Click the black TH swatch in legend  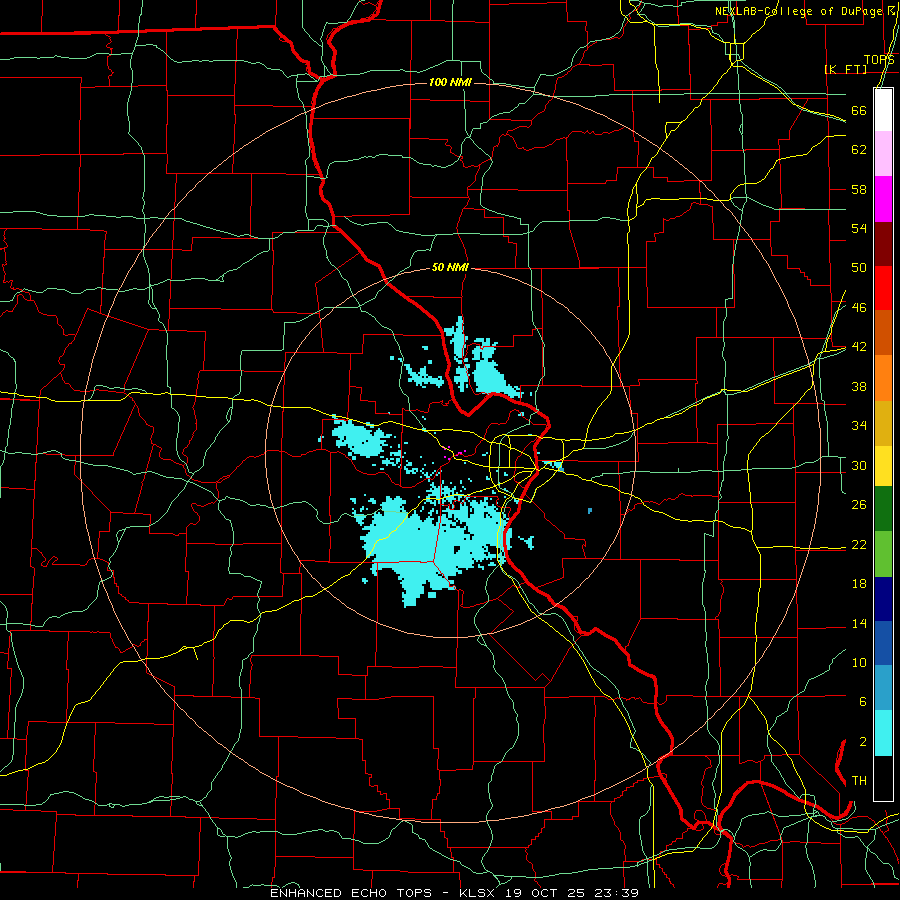[x=883, y=778]
